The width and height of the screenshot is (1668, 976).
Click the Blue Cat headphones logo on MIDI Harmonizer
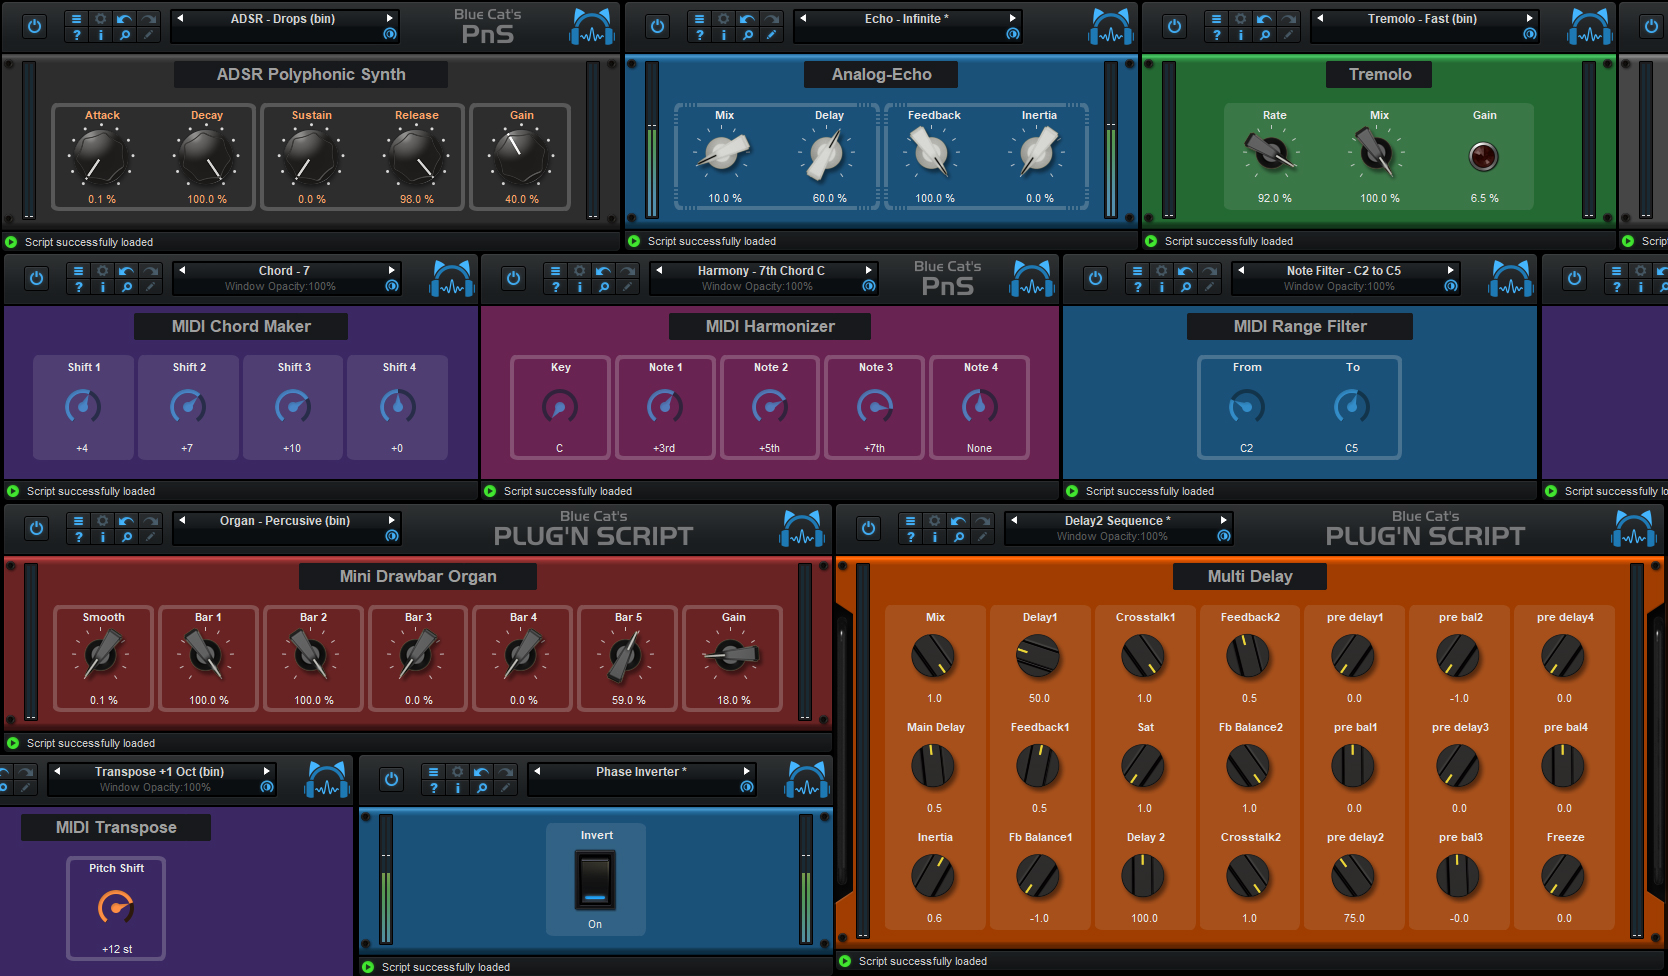tap(1032, 279)
